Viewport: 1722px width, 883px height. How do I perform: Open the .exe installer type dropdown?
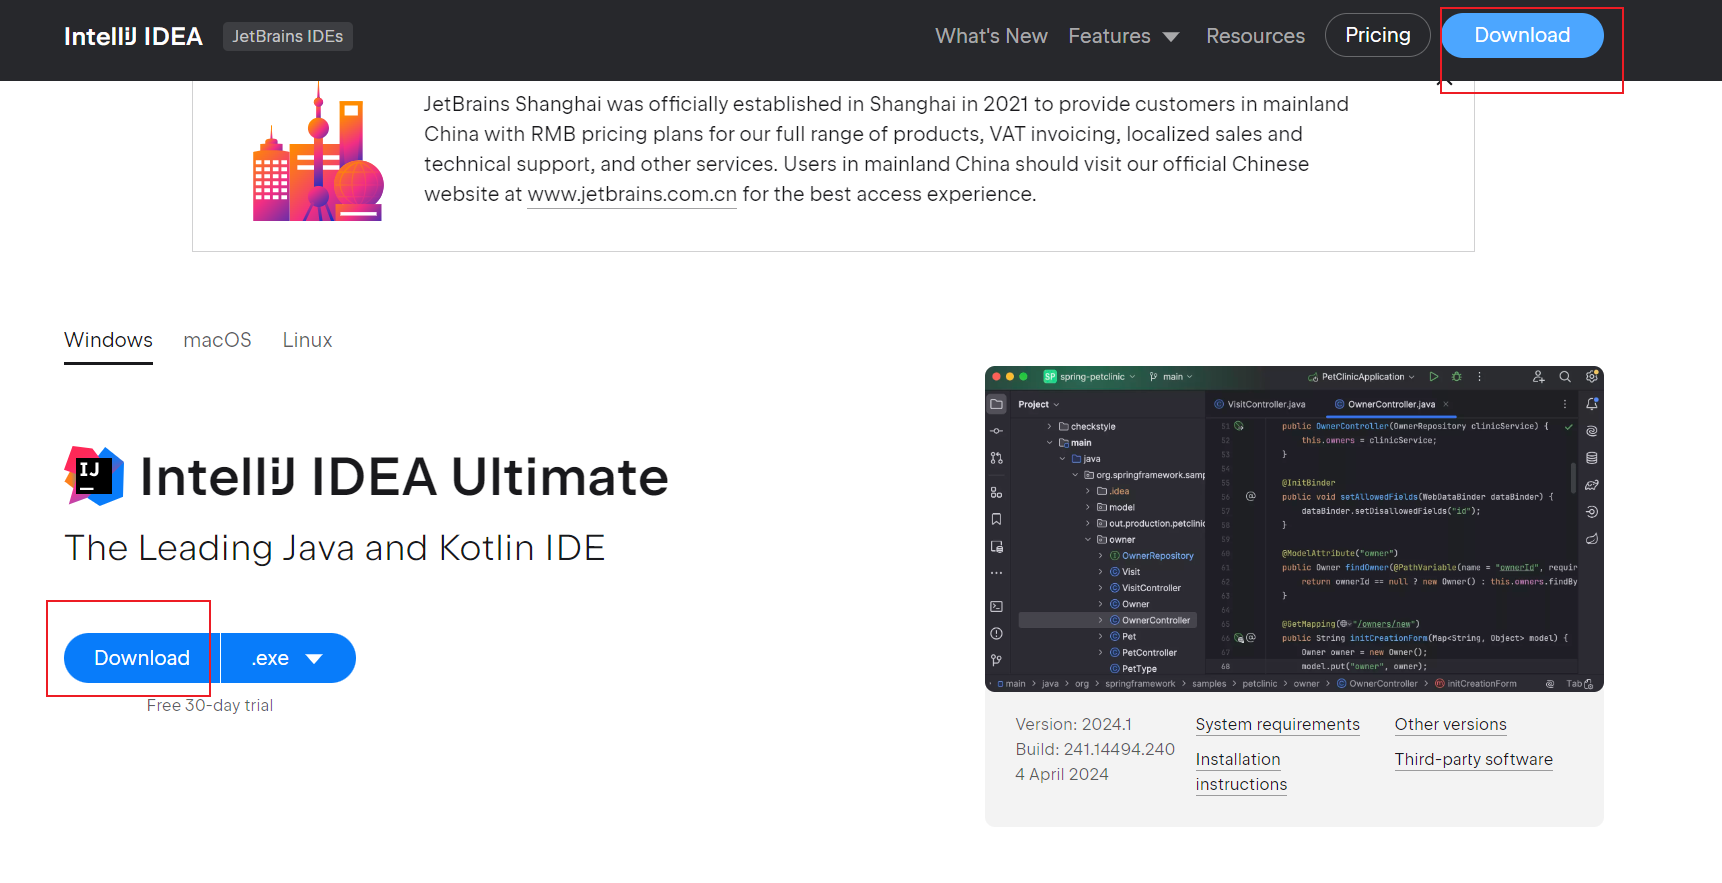(x=288, y=658)
